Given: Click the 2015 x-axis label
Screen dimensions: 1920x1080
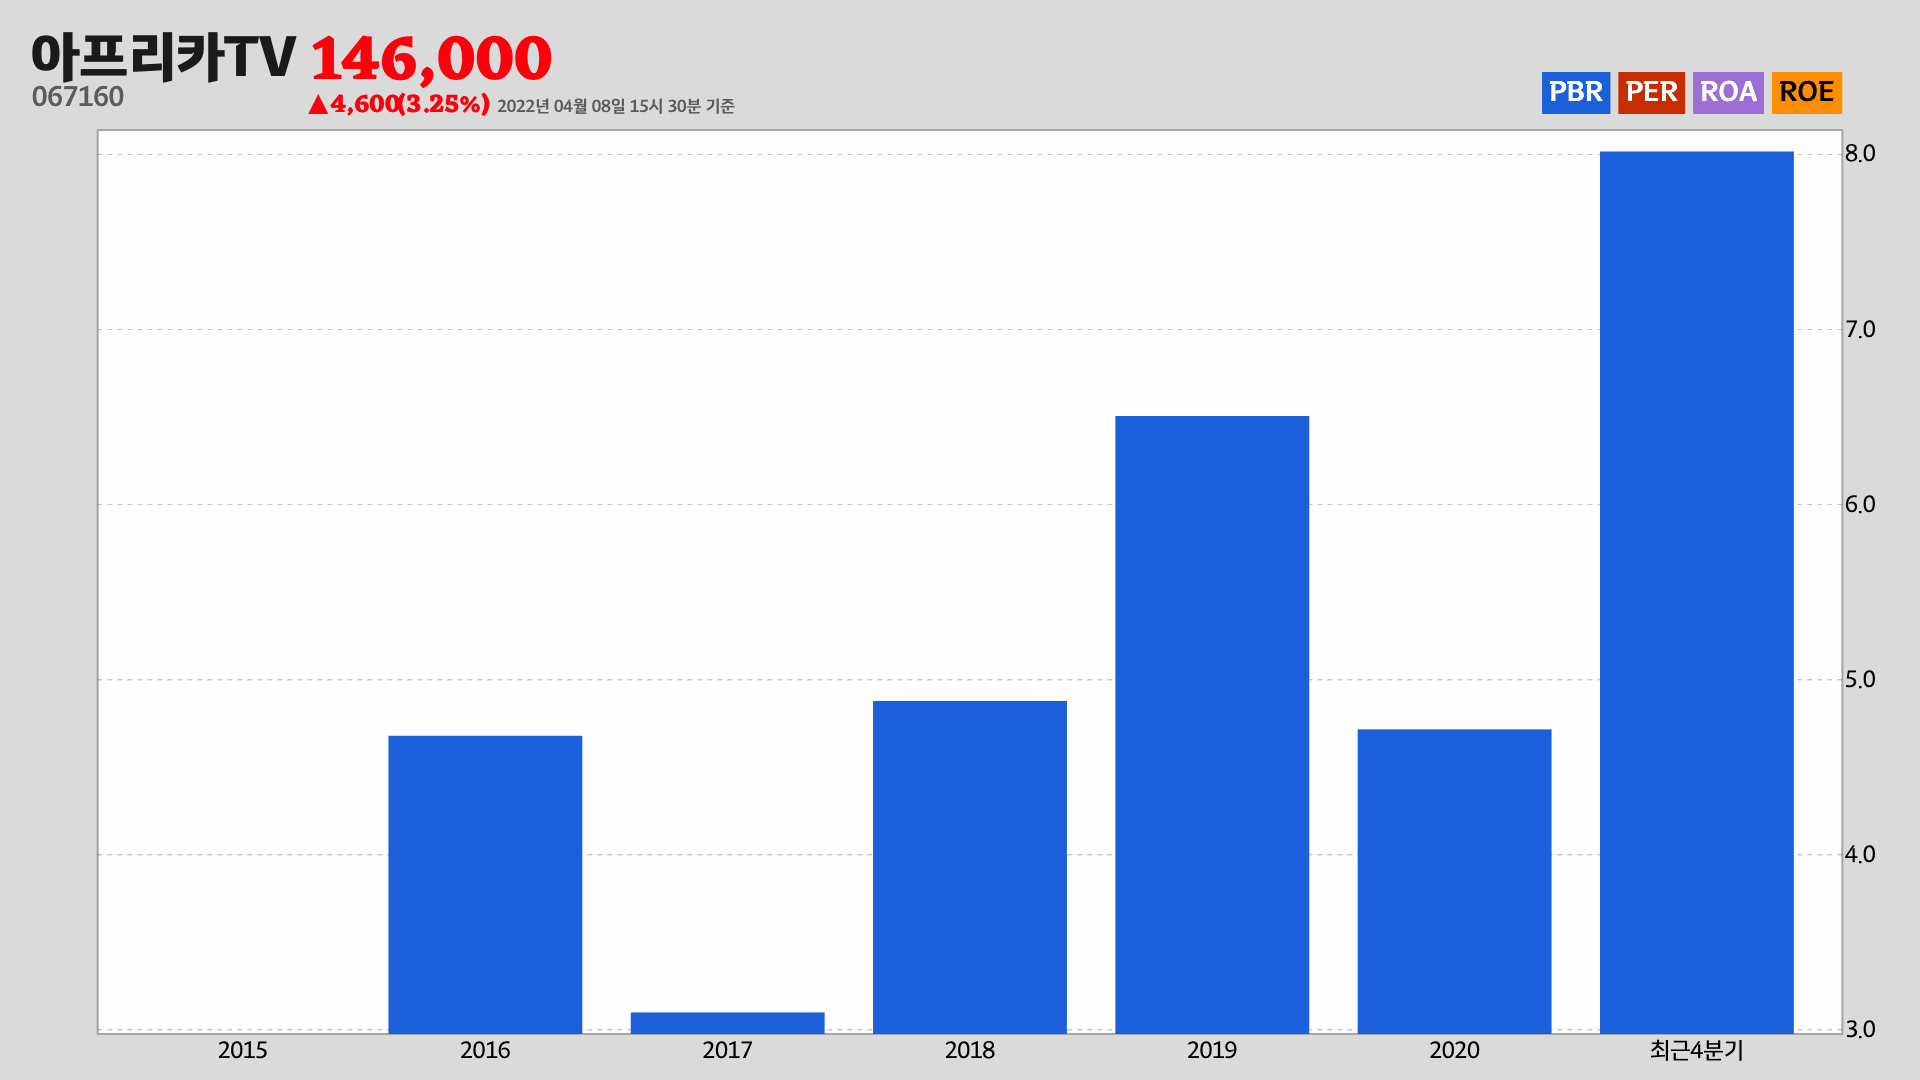Looking at the screenshot, I should pyautogui.click(x=243, y=1050).
